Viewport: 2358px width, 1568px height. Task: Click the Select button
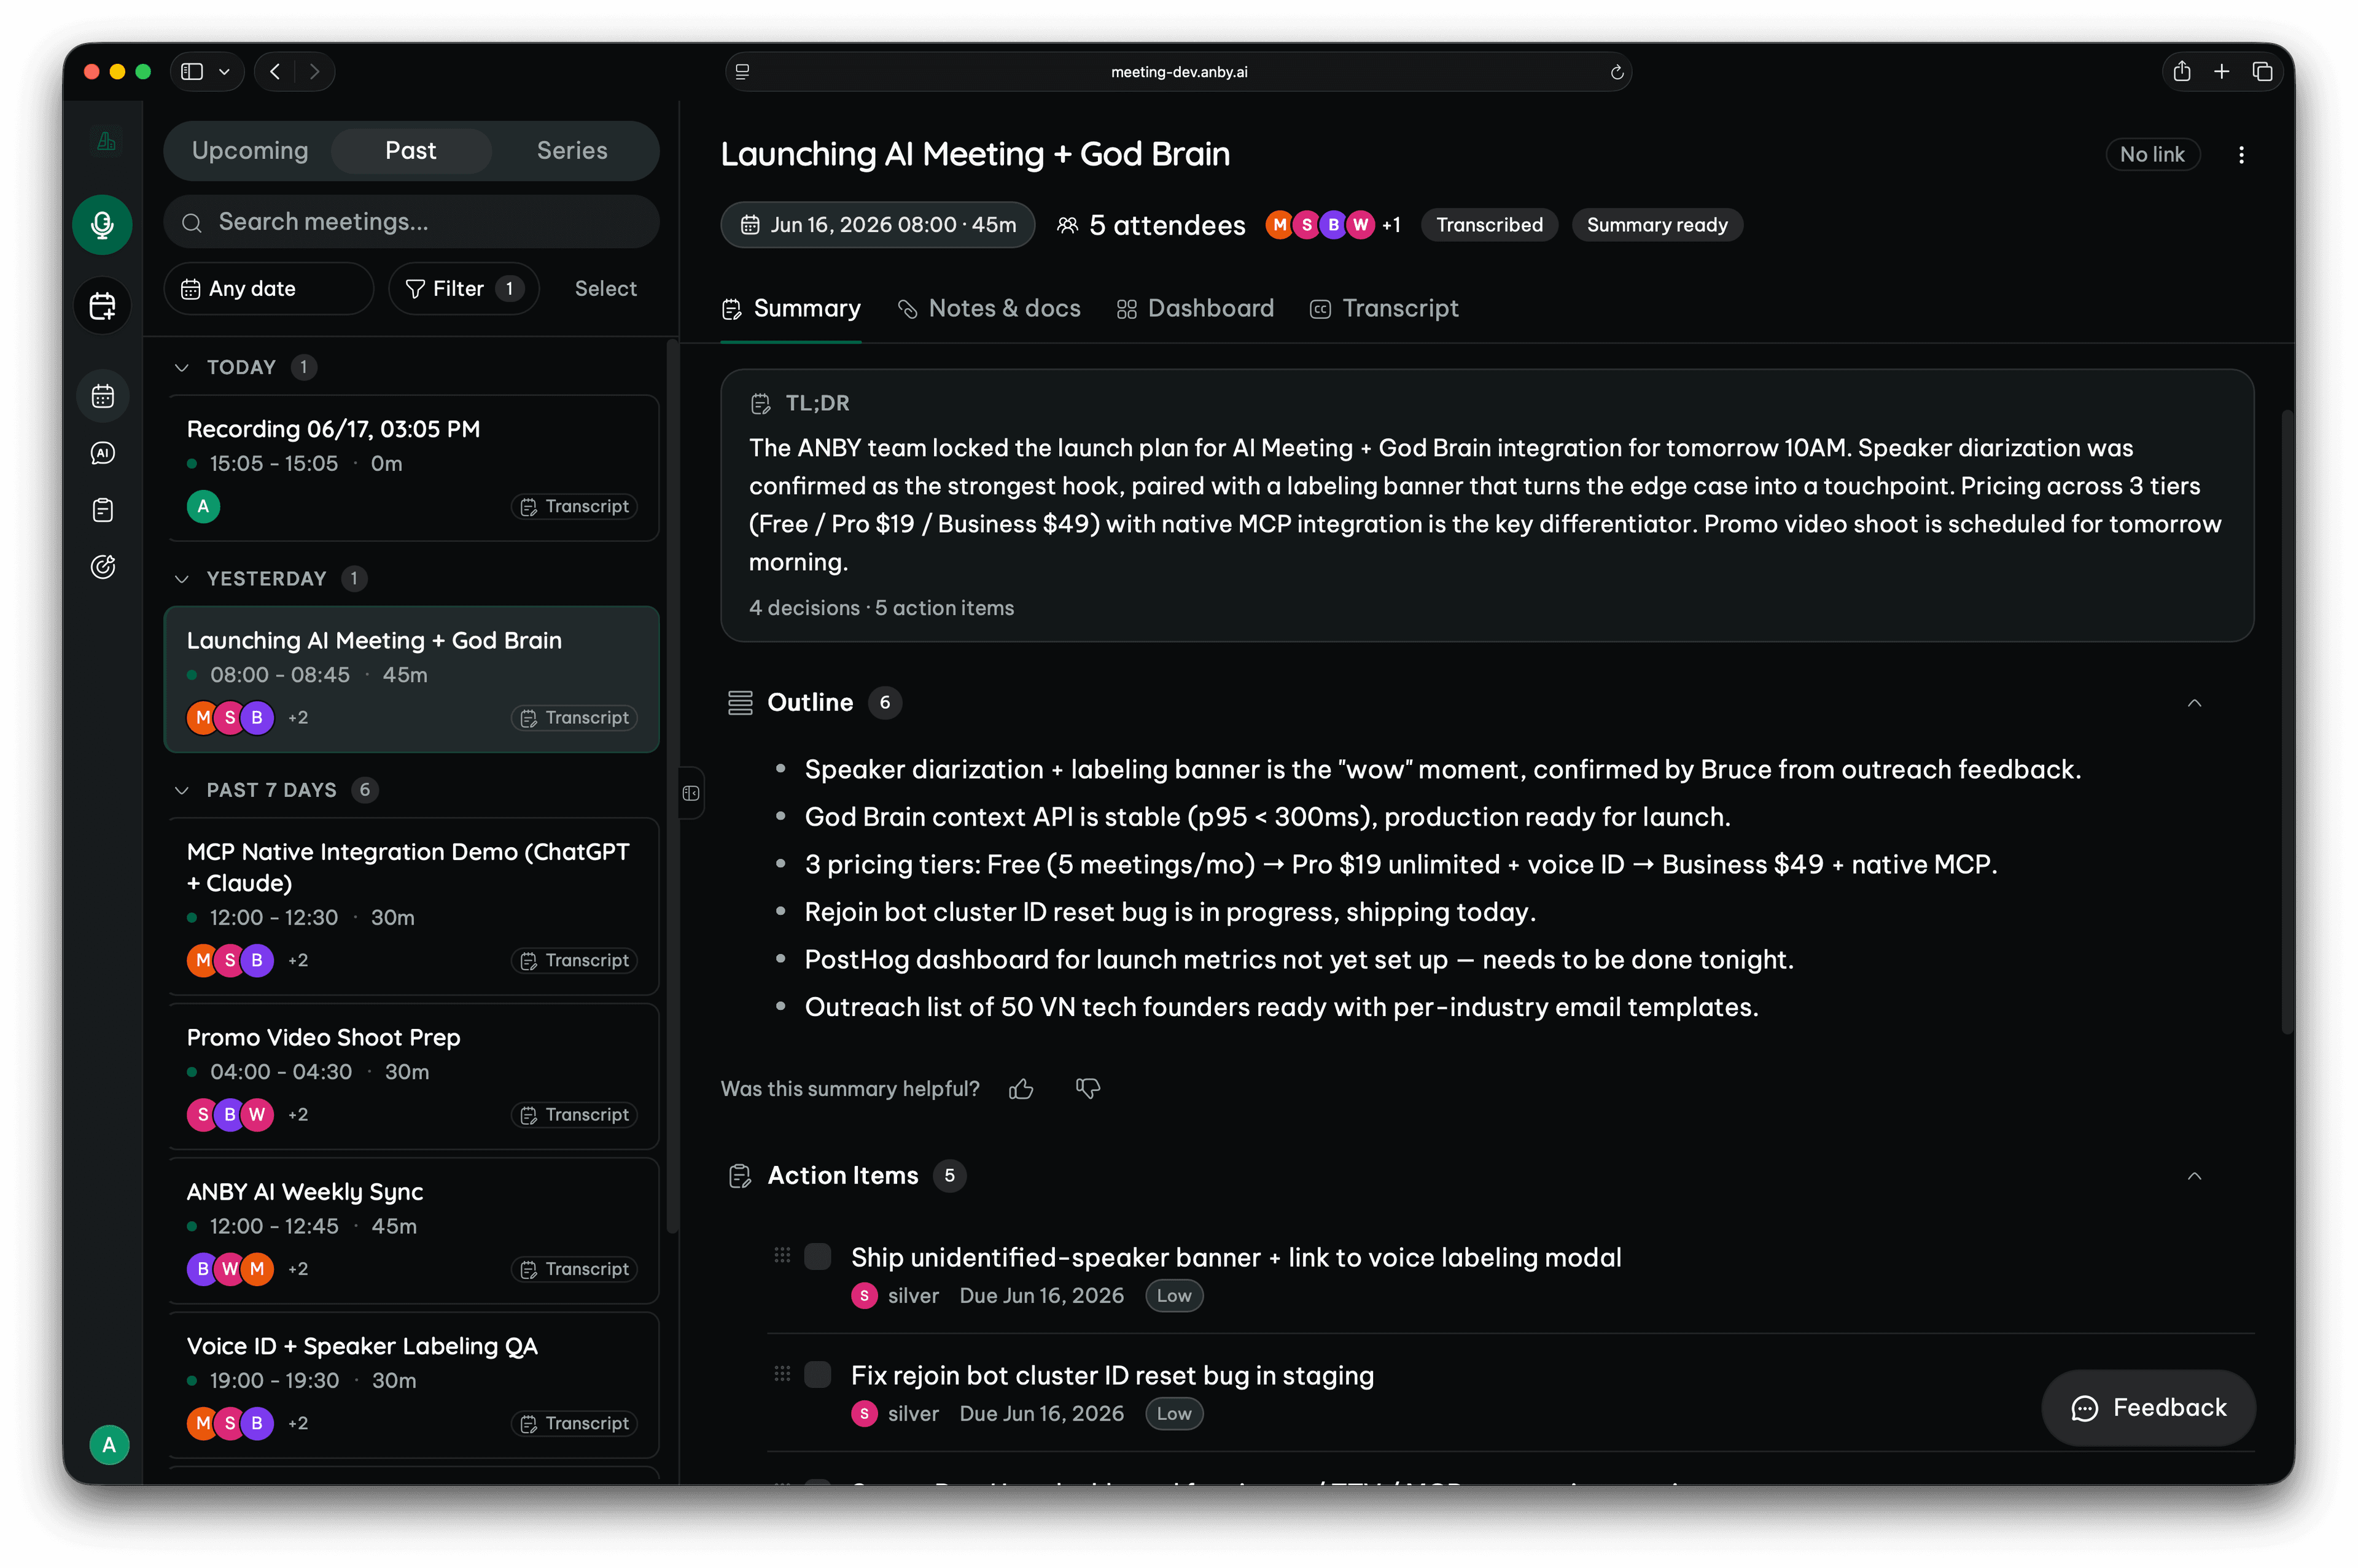pyautogui.click(x=605, y=289)
